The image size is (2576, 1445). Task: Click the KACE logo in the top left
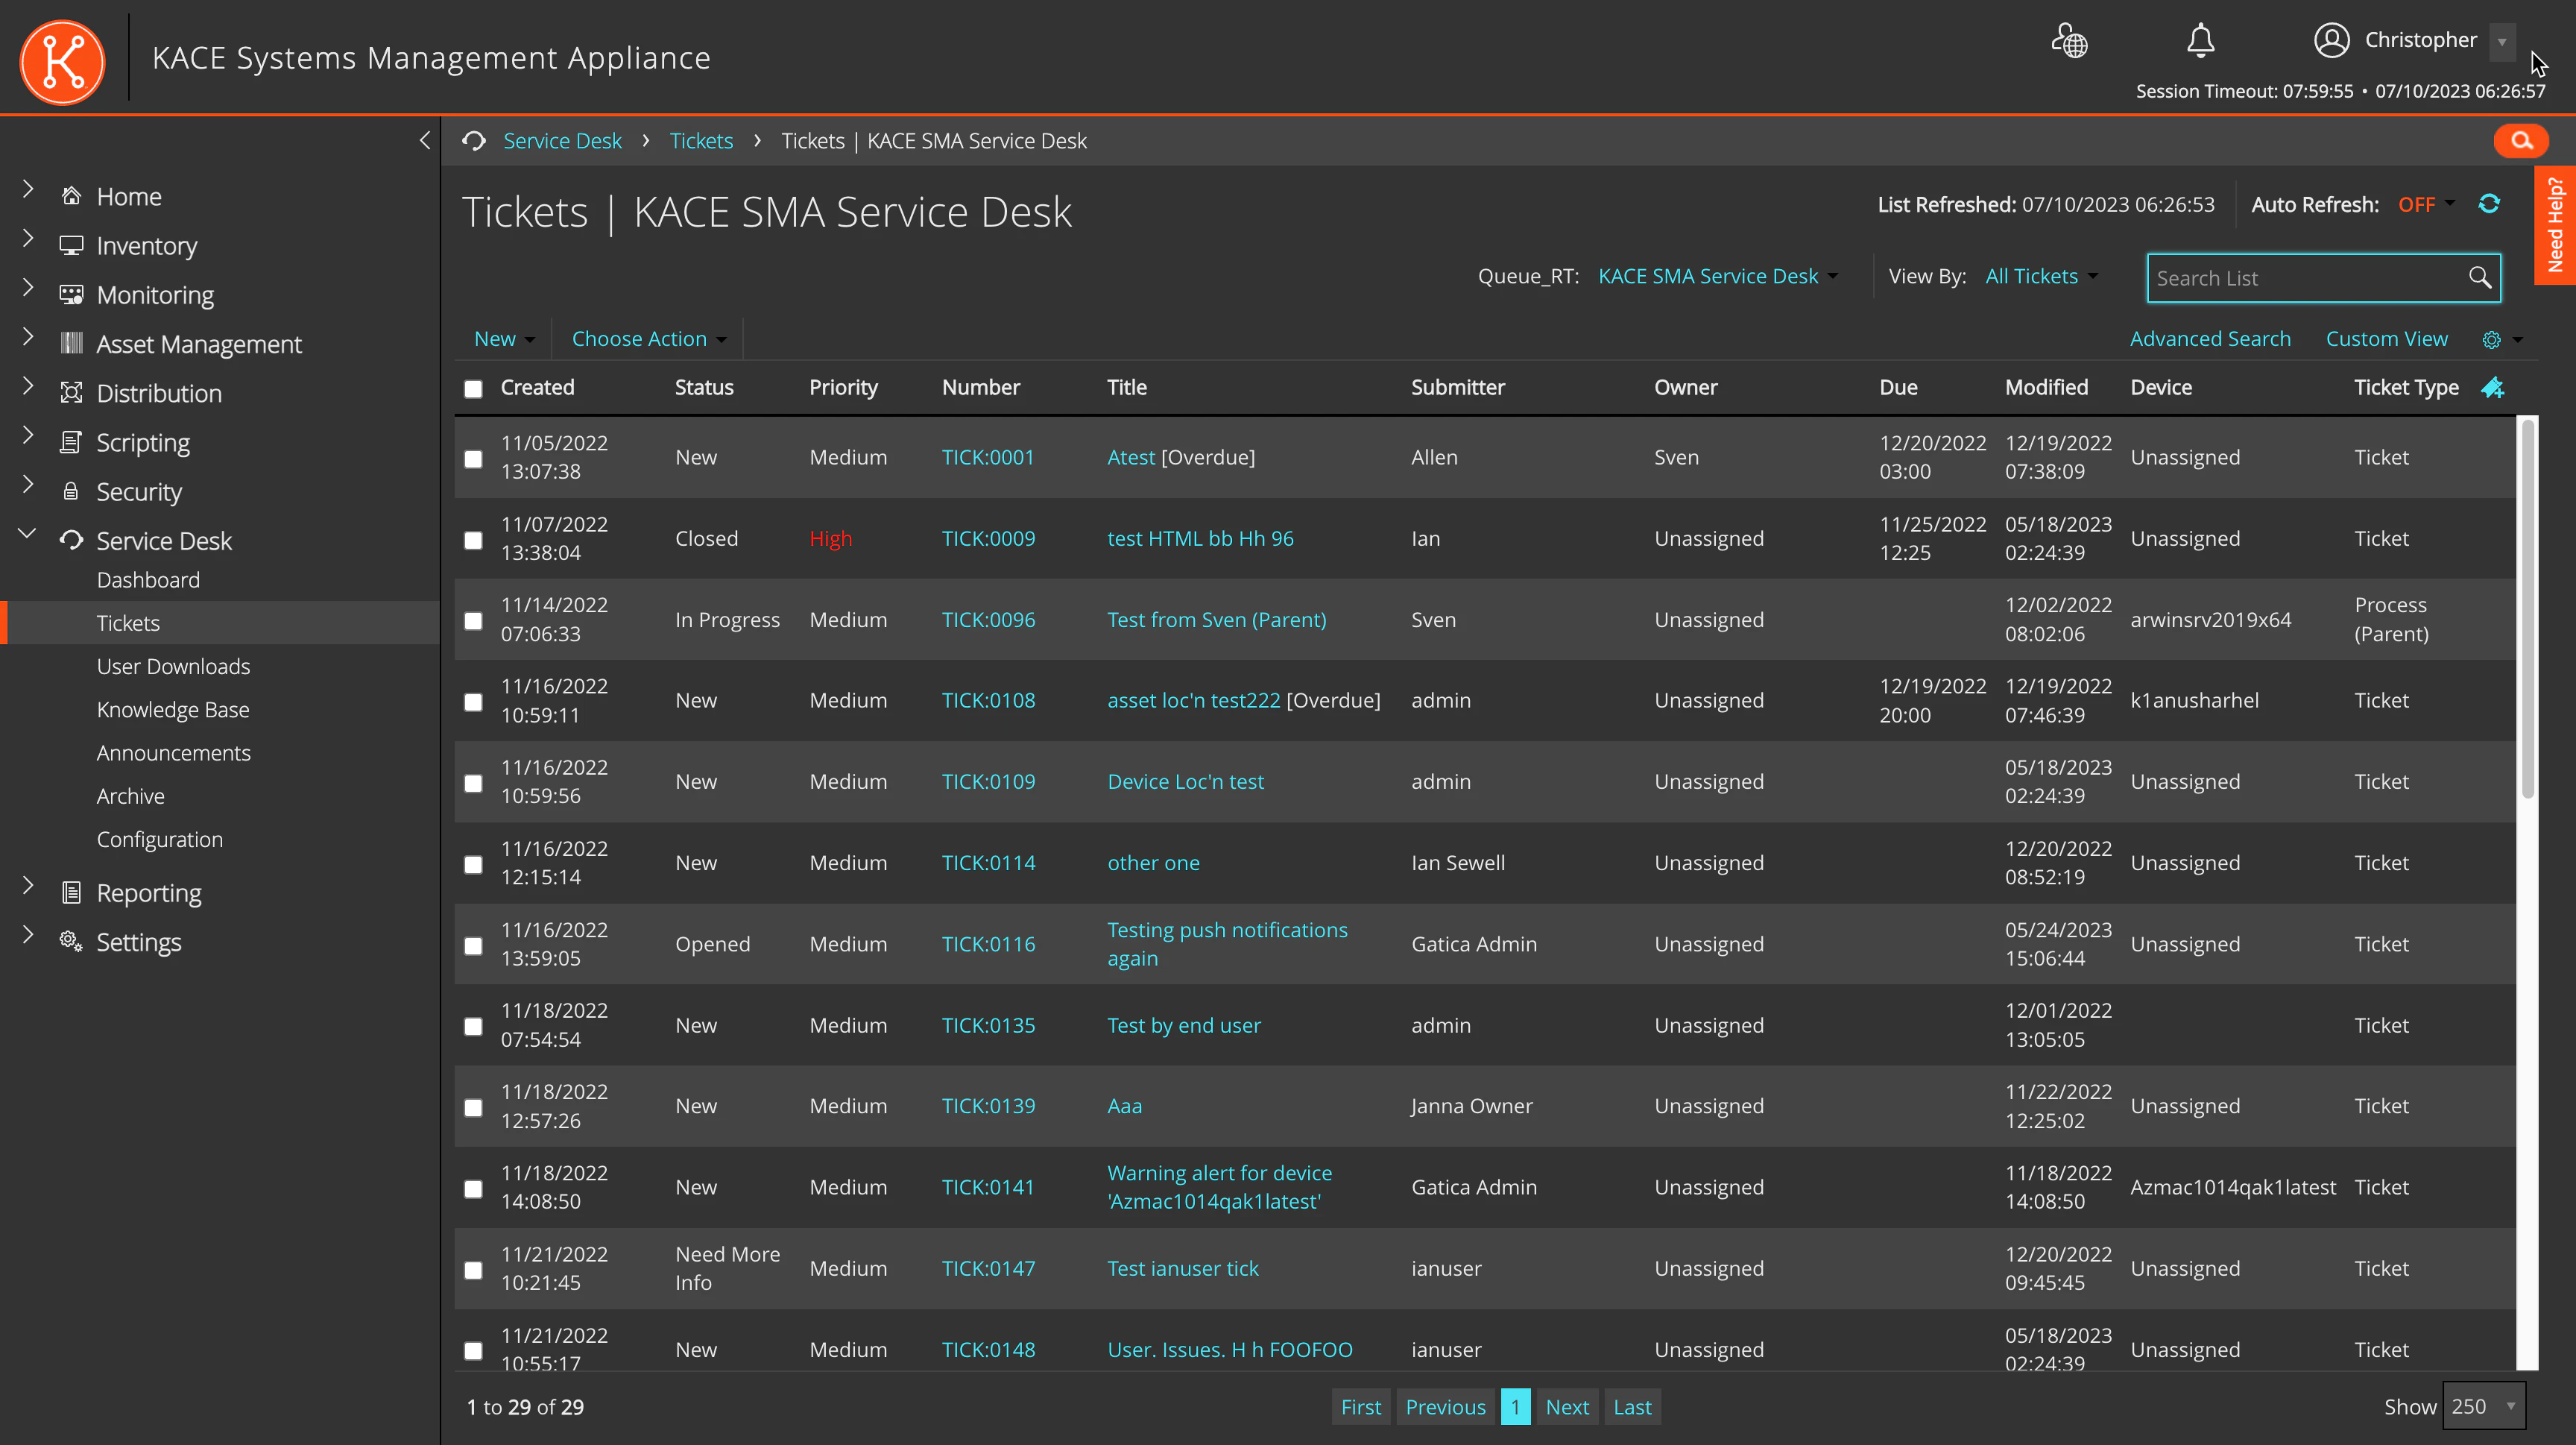[x=62, y=62]
